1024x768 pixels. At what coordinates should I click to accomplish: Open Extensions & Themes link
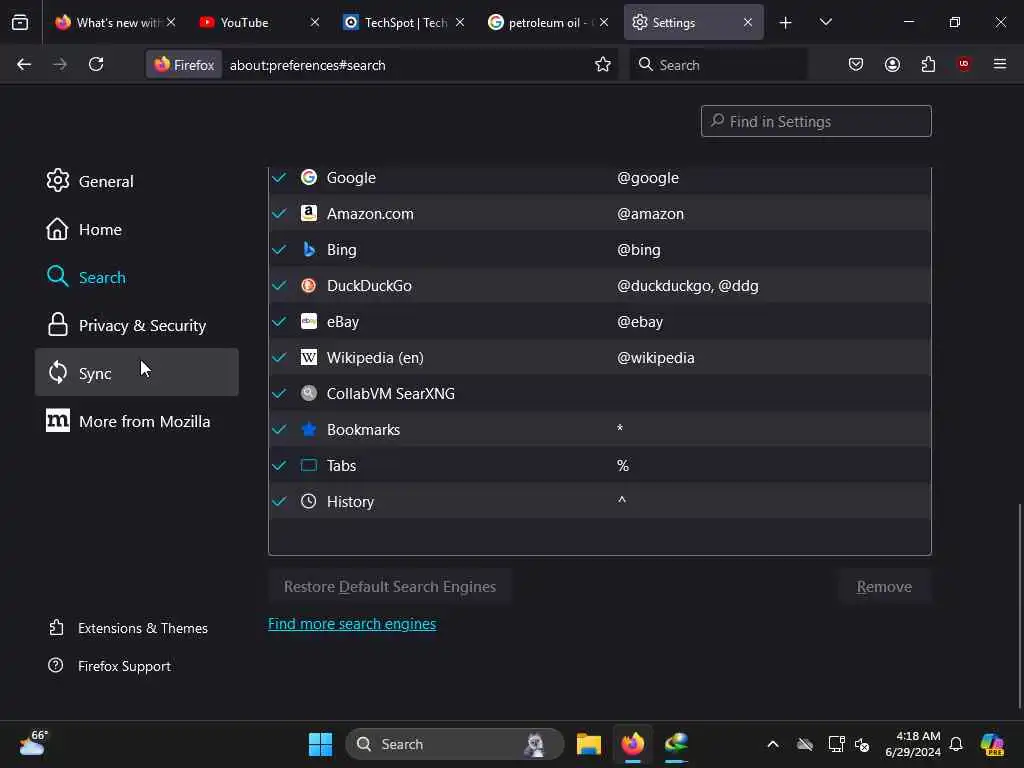point(129,628)
